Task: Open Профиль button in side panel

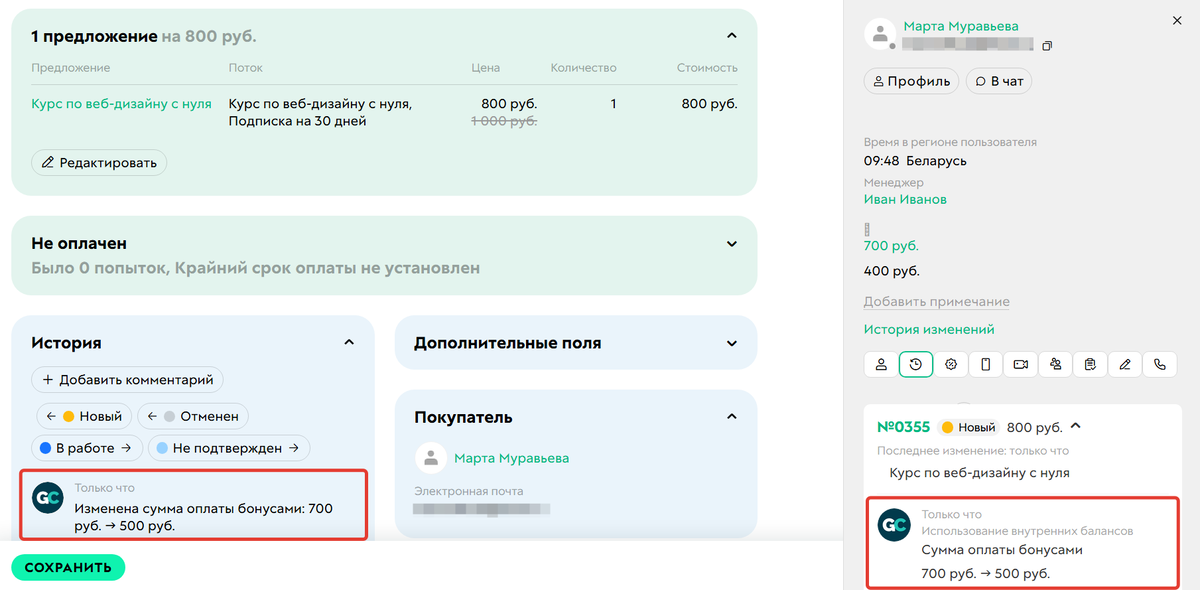Action: 912,81
